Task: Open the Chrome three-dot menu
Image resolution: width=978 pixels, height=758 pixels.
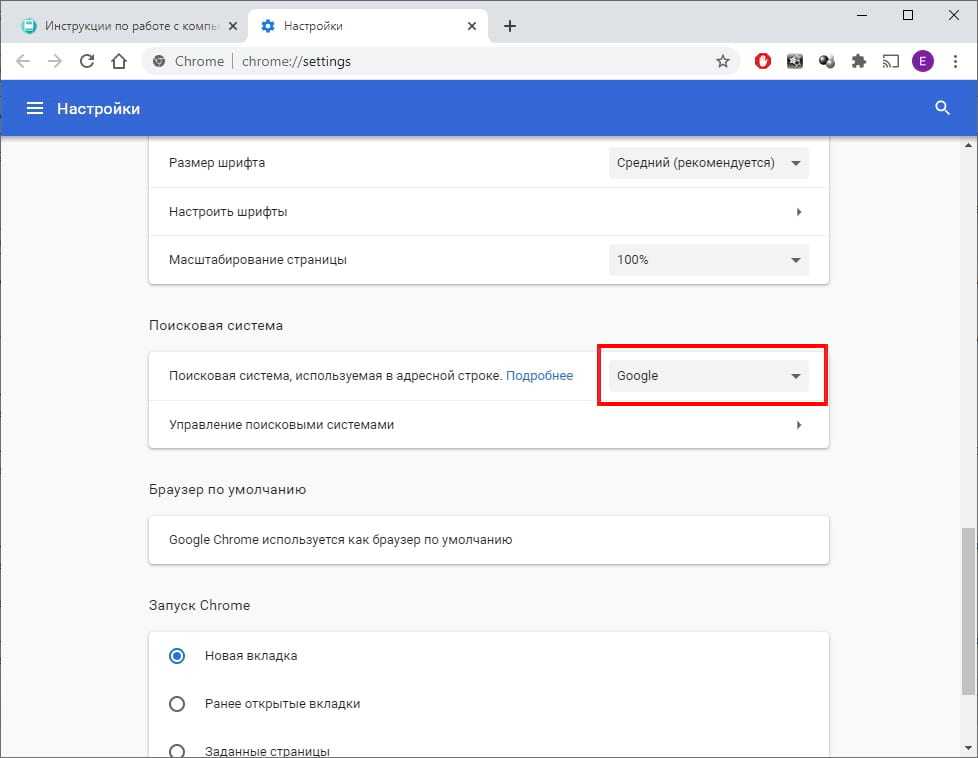Action: pyautogui.click(x=955, y=61)
